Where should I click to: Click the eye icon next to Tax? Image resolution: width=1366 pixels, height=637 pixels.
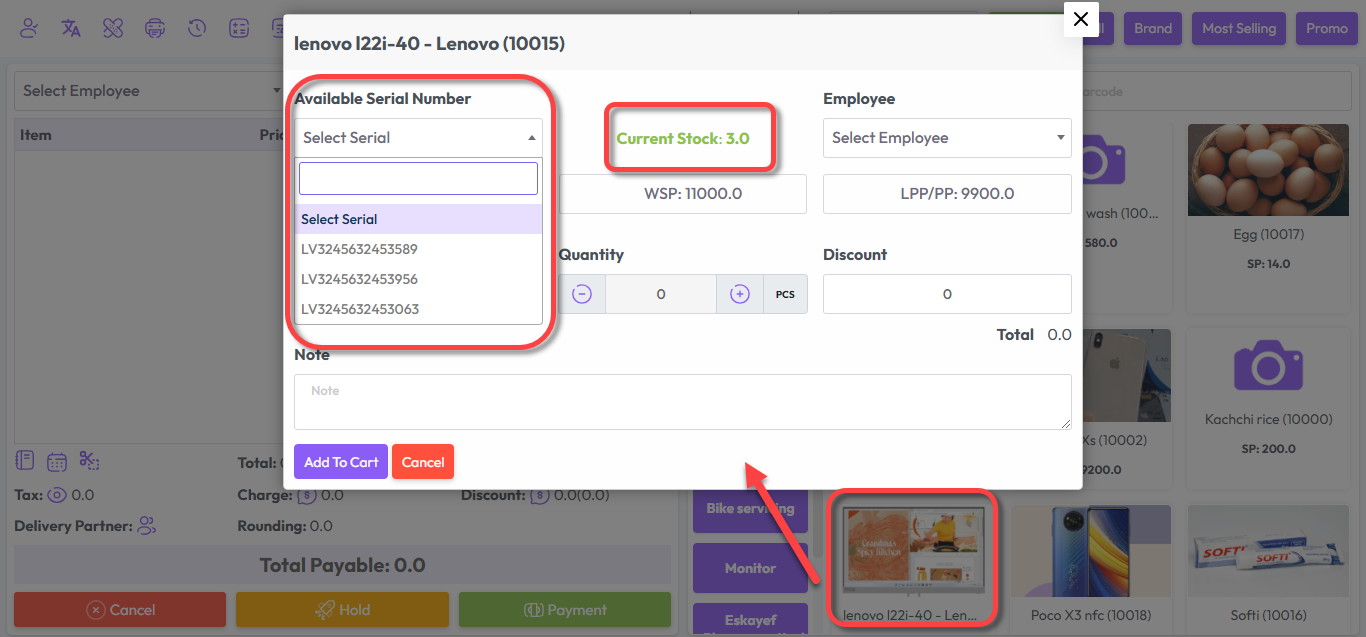pos(57,495)
